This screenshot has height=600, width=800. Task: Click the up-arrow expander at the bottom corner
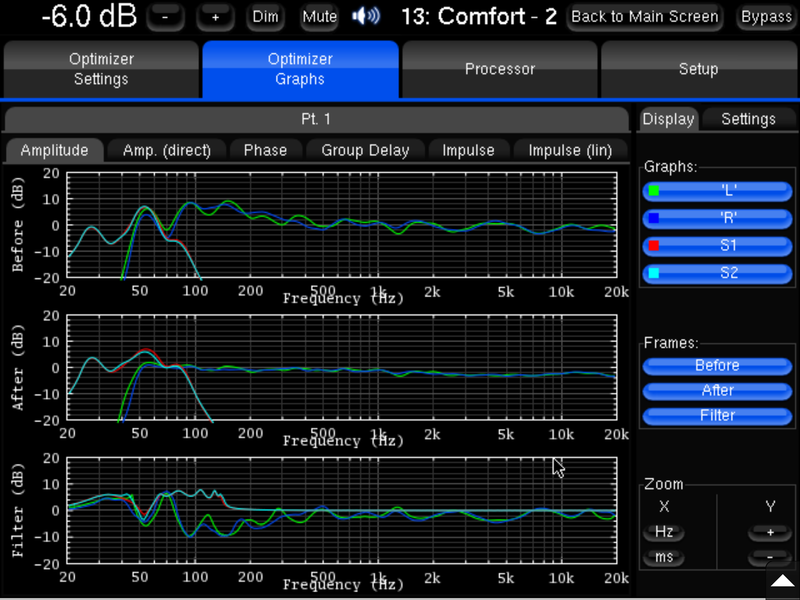tap(783, 582)
